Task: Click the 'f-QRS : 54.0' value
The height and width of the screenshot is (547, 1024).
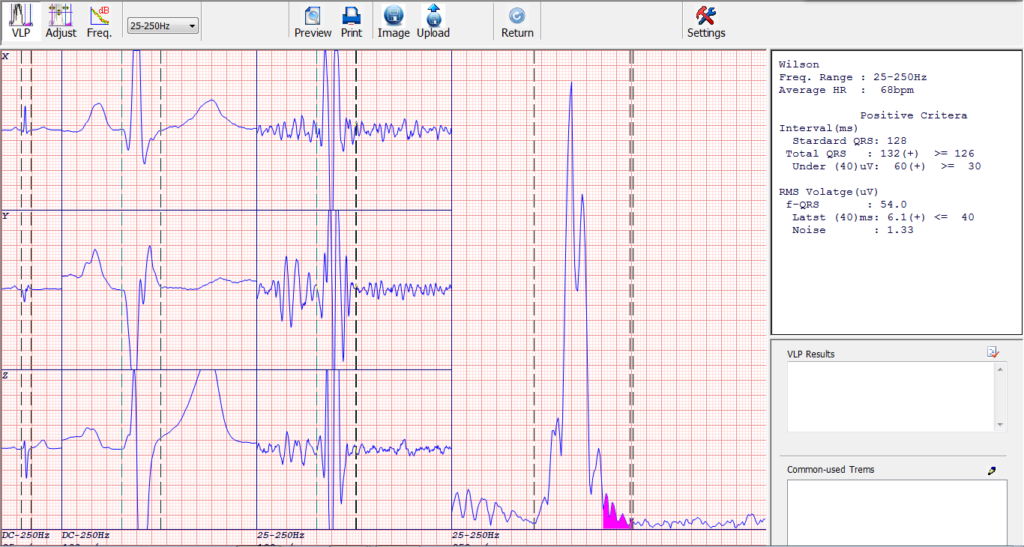Action: point(846,204)
